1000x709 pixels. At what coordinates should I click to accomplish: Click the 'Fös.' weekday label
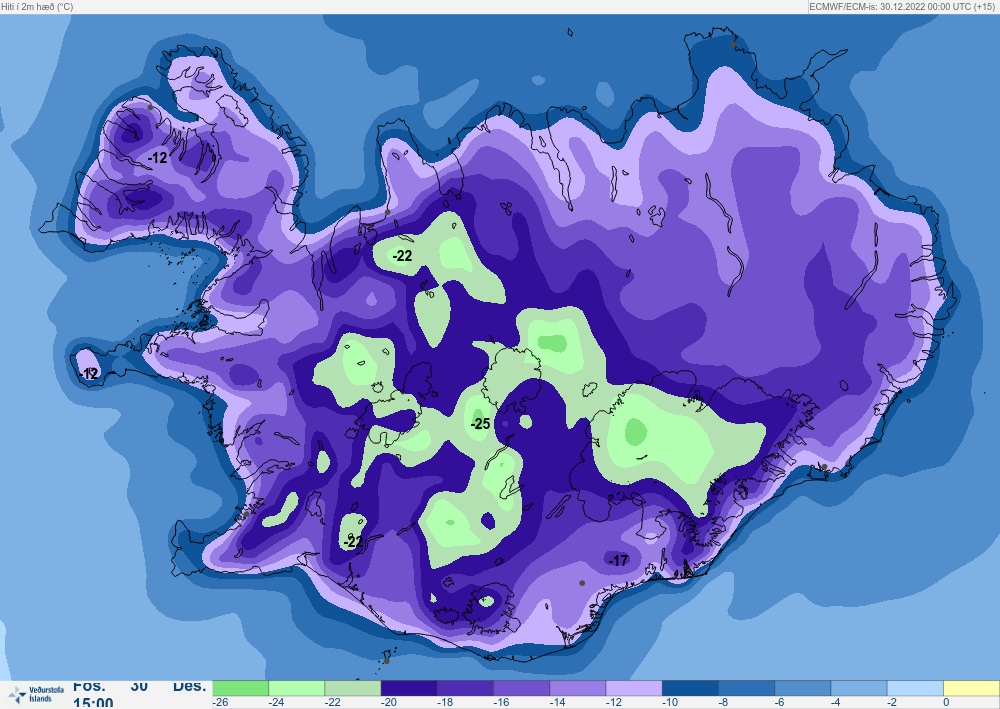point(89,687)
